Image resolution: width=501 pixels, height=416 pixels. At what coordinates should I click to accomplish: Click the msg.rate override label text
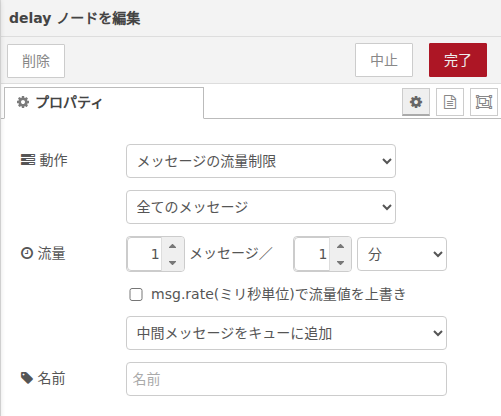point(279,294)
